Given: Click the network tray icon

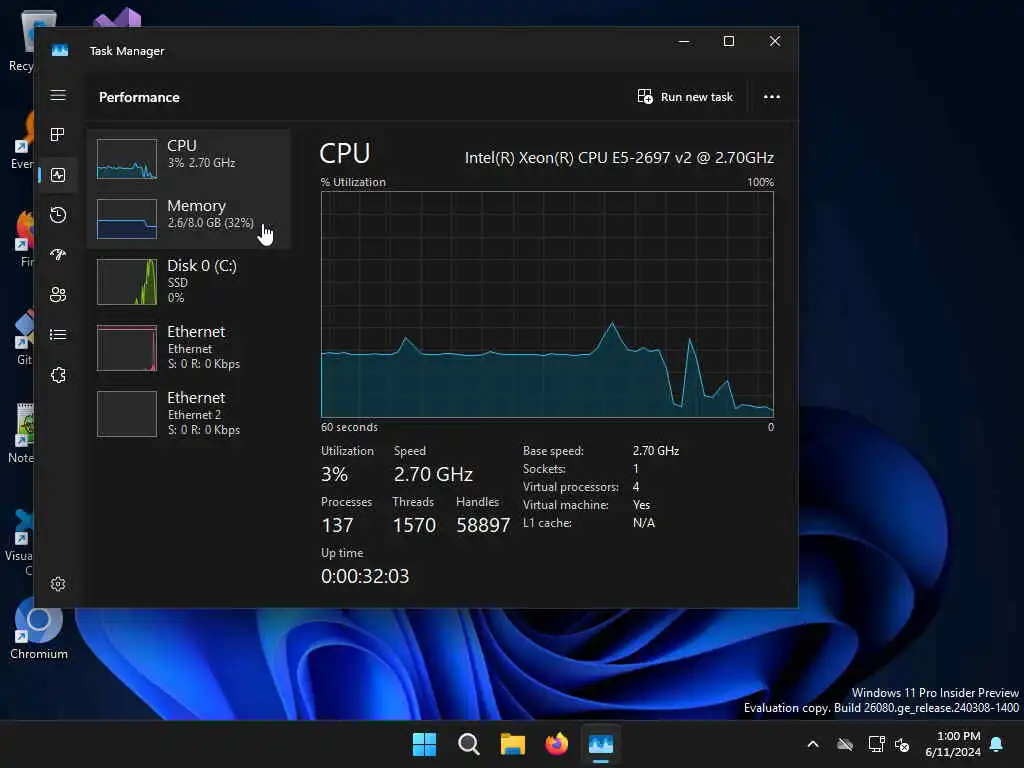Looking at the screenshot, I should click(876, 744).
